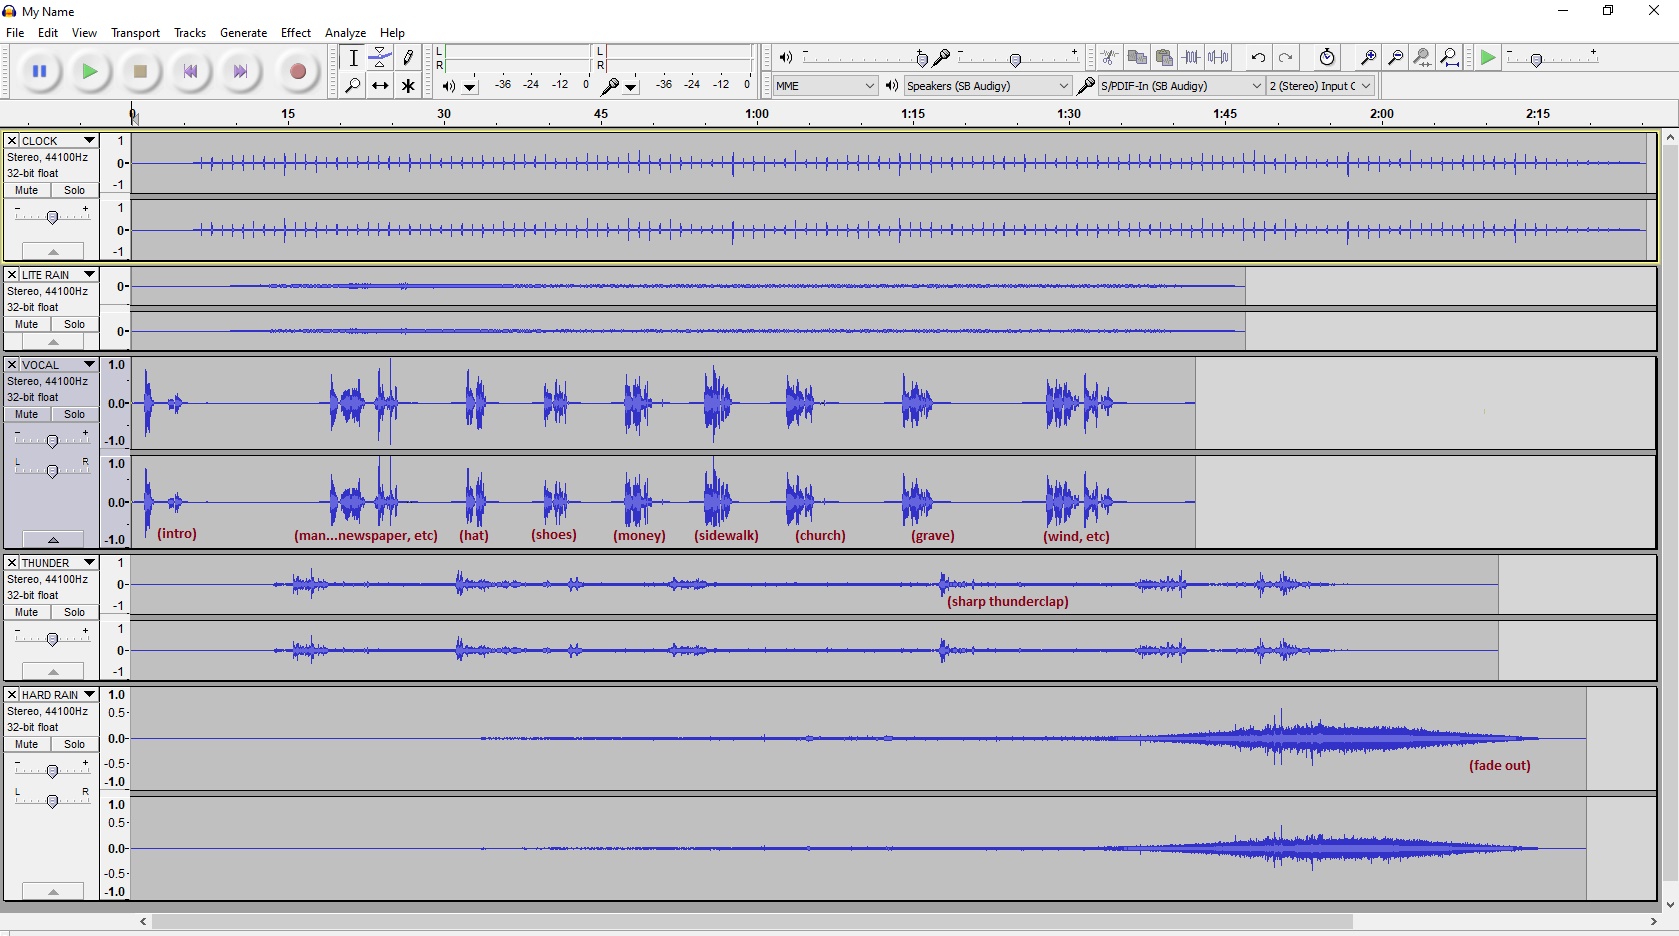The image size is (1679, 936).
Task: Open the CLOCK track dropdown menu
Action: click(89, 141)
